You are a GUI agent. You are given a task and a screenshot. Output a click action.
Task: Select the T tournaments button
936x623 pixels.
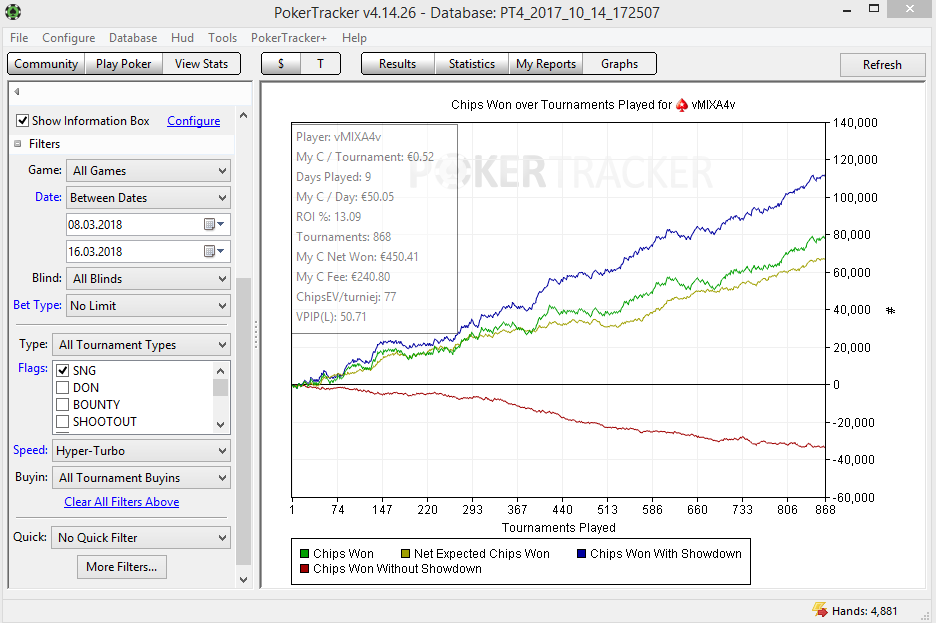[x=321, y=64]
